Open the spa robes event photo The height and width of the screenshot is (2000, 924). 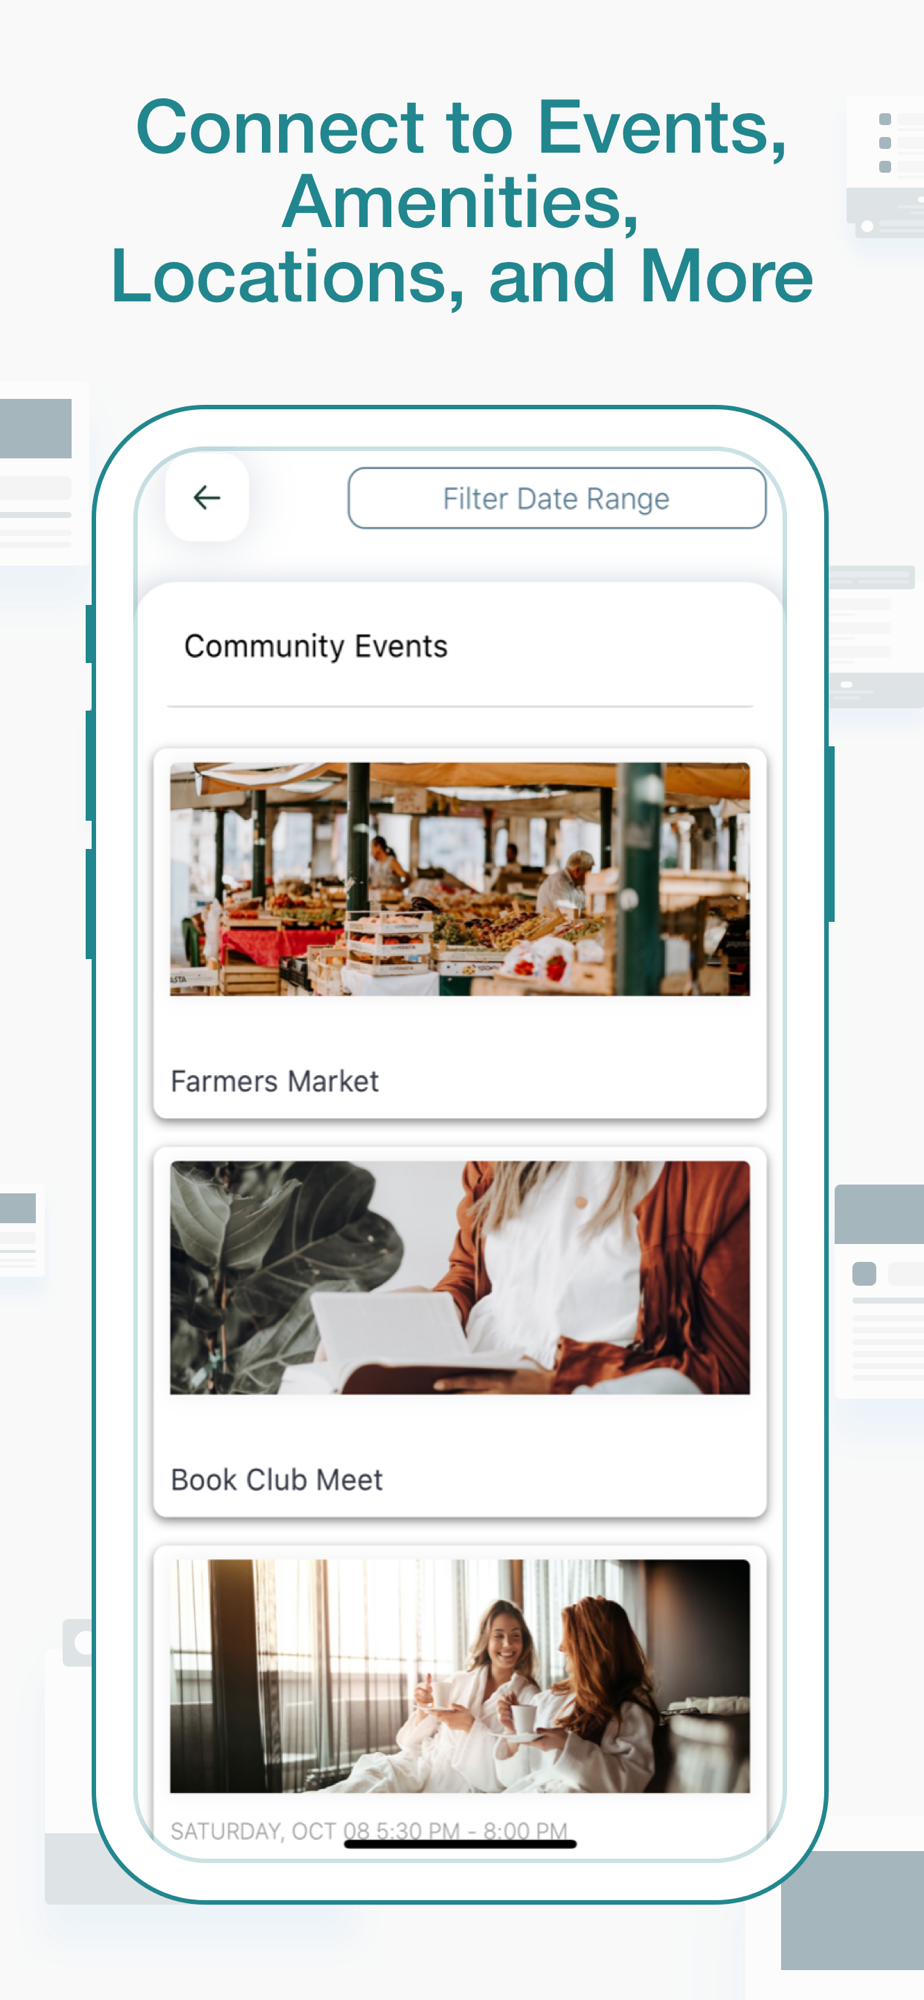tap(460, 1676)
